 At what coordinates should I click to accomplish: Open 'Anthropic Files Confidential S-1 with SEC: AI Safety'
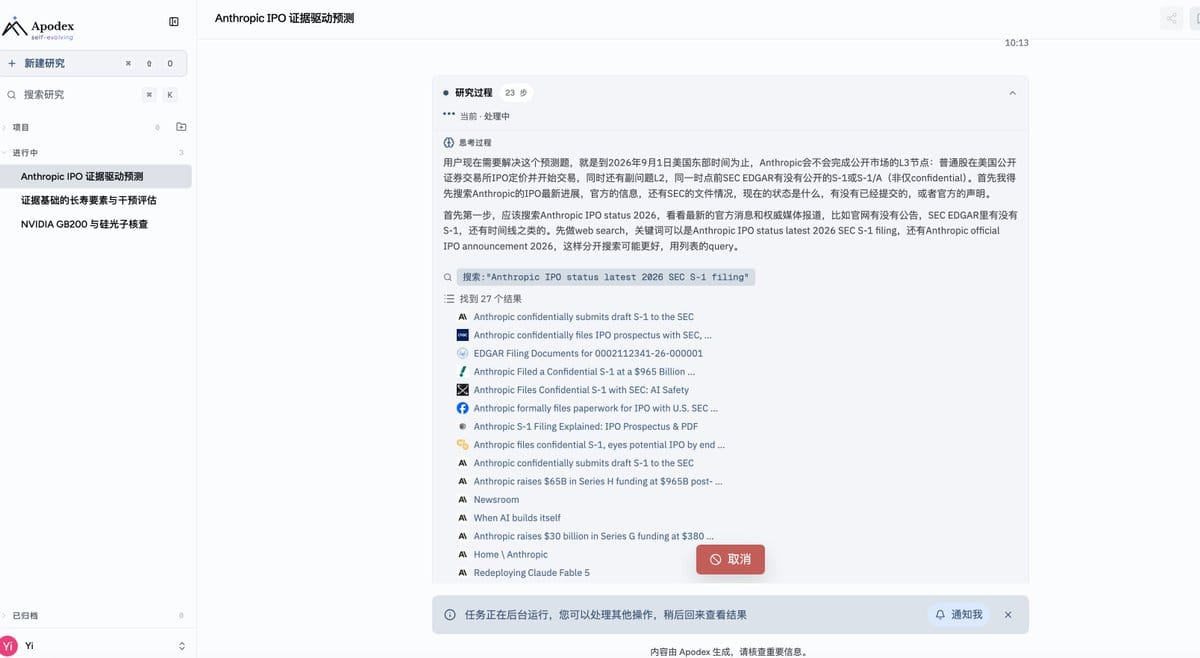point(581,390)
